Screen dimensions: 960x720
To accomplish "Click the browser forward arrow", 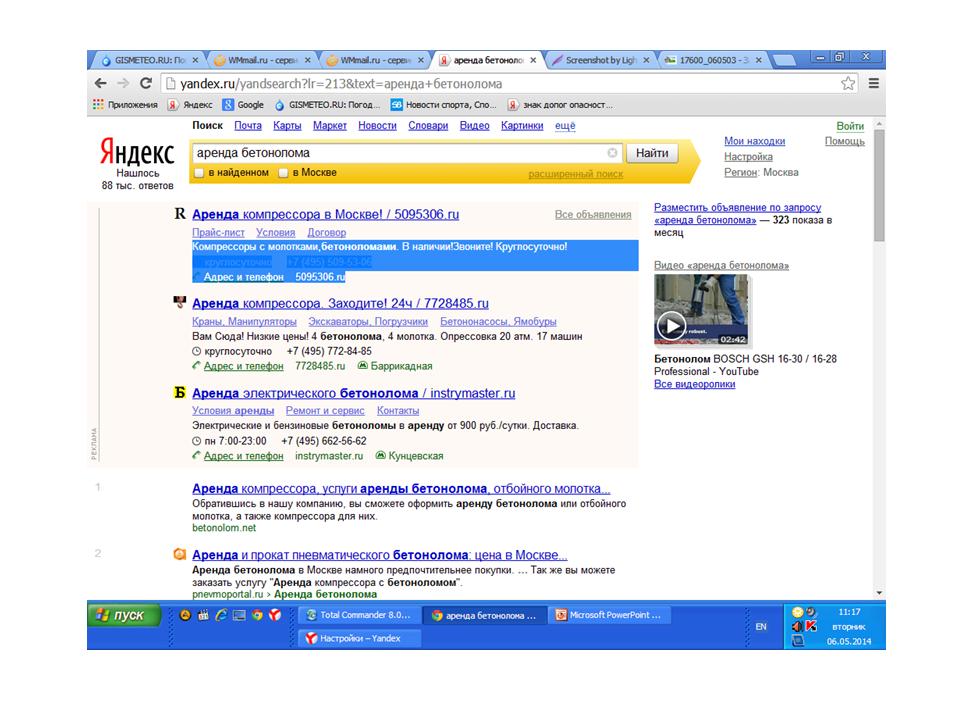I will pyautogui.click(x=123, y=83).
